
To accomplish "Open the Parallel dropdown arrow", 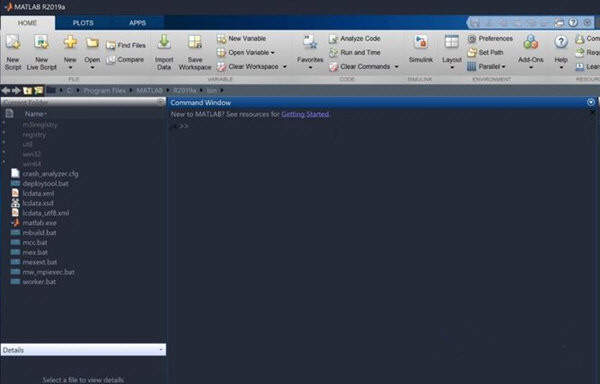I will (x=504, y=67).
